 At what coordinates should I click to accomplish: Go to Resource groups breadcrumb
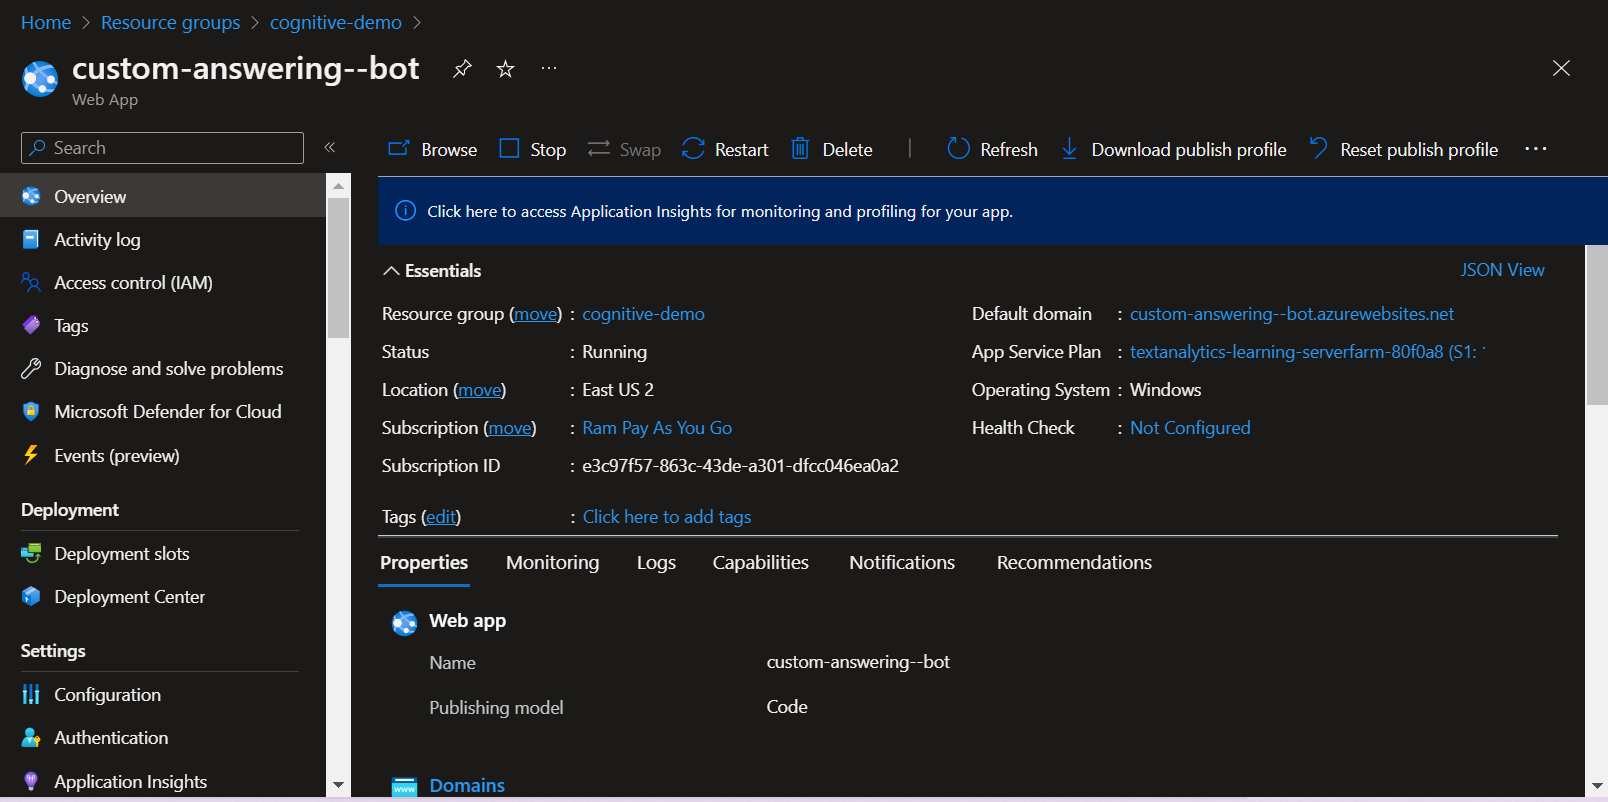coord(171,22)
